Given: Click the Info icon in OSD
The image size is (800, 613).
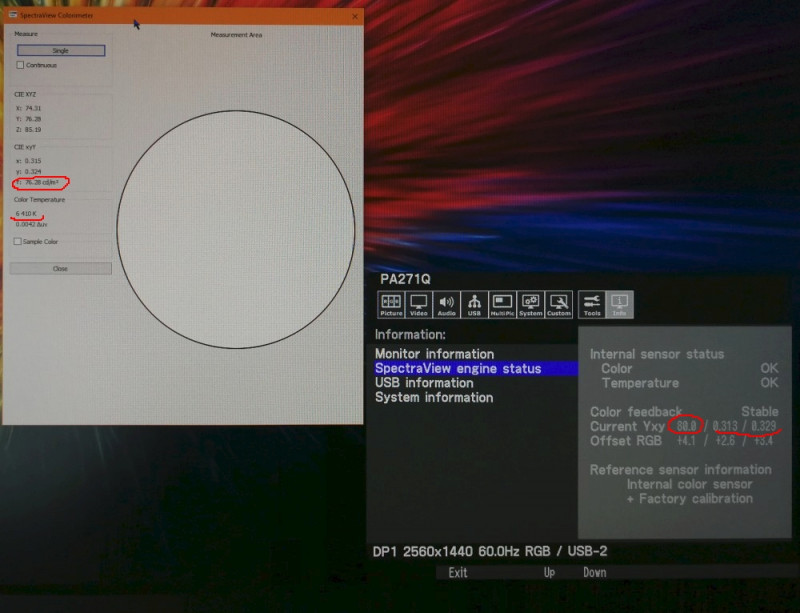Looking at the screenshot, I should pyautogui.click(x=620, y=304).
